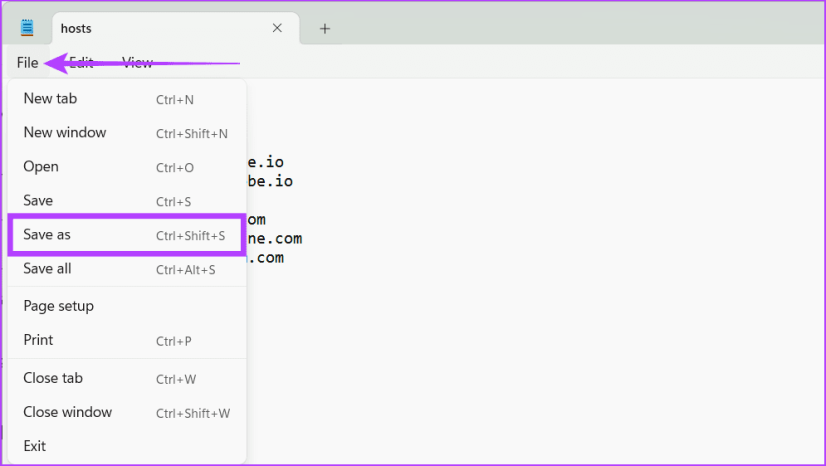Select Save all entry
Viewport: 826px width, 466px height.
coord(127,269)
